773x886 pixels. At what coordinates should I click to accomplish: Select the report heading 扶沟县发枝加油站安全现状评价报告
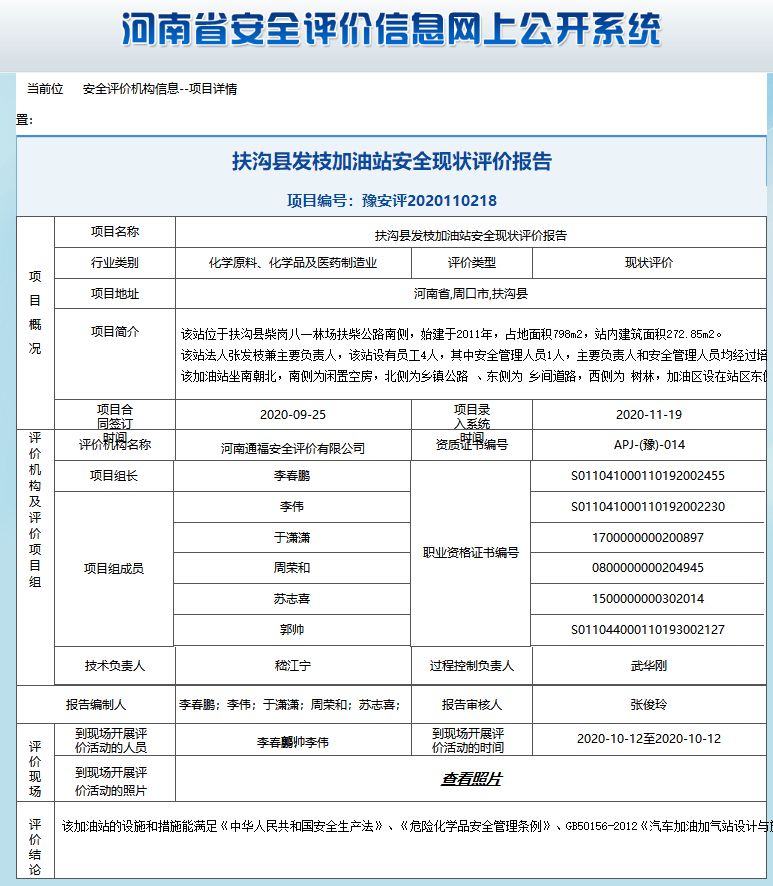(x=392, y=162)
